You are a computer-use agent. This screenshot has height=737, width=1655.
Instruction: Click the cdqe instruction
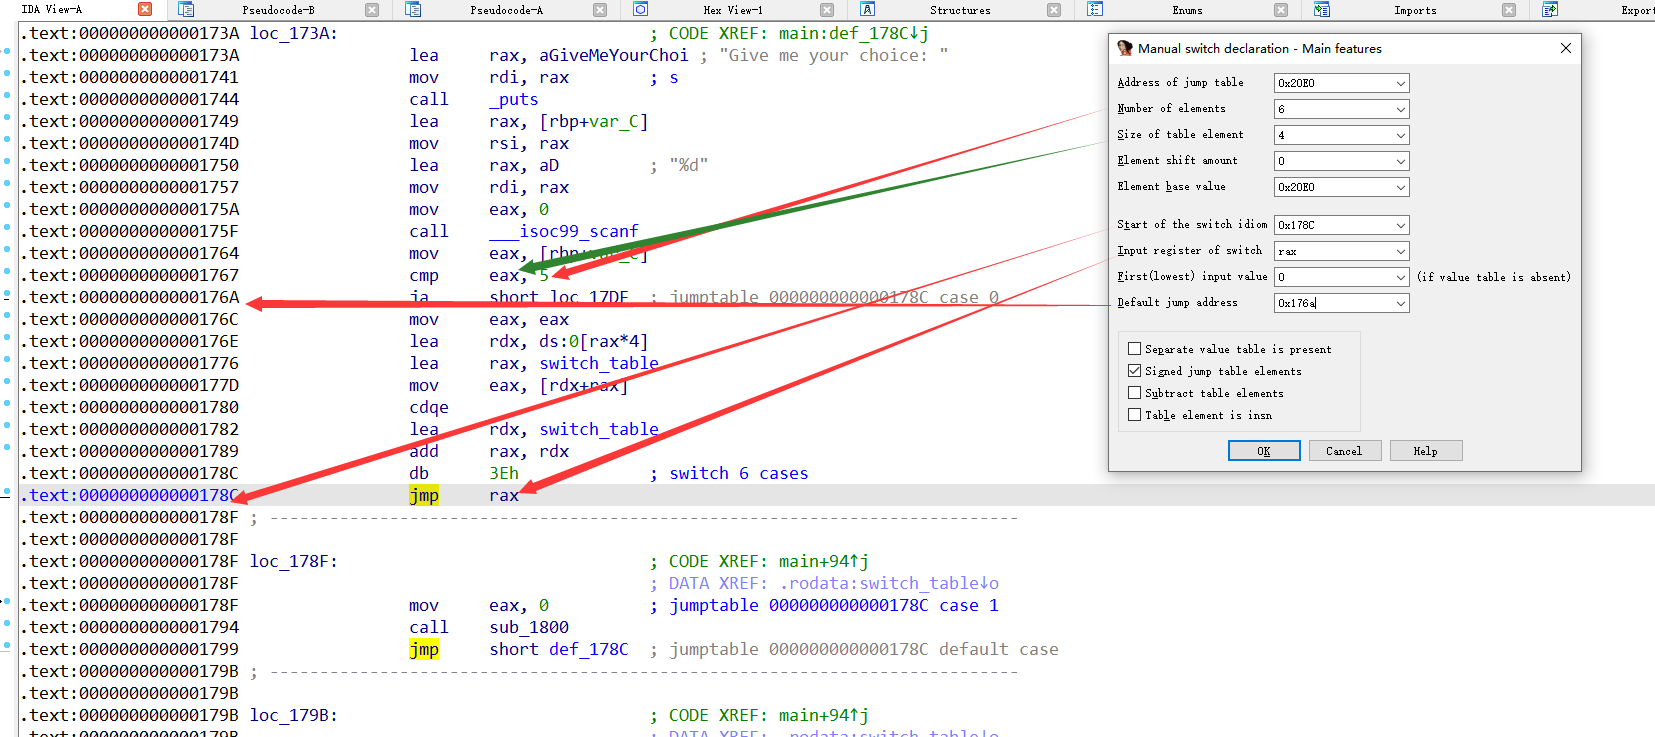[429, 407]
